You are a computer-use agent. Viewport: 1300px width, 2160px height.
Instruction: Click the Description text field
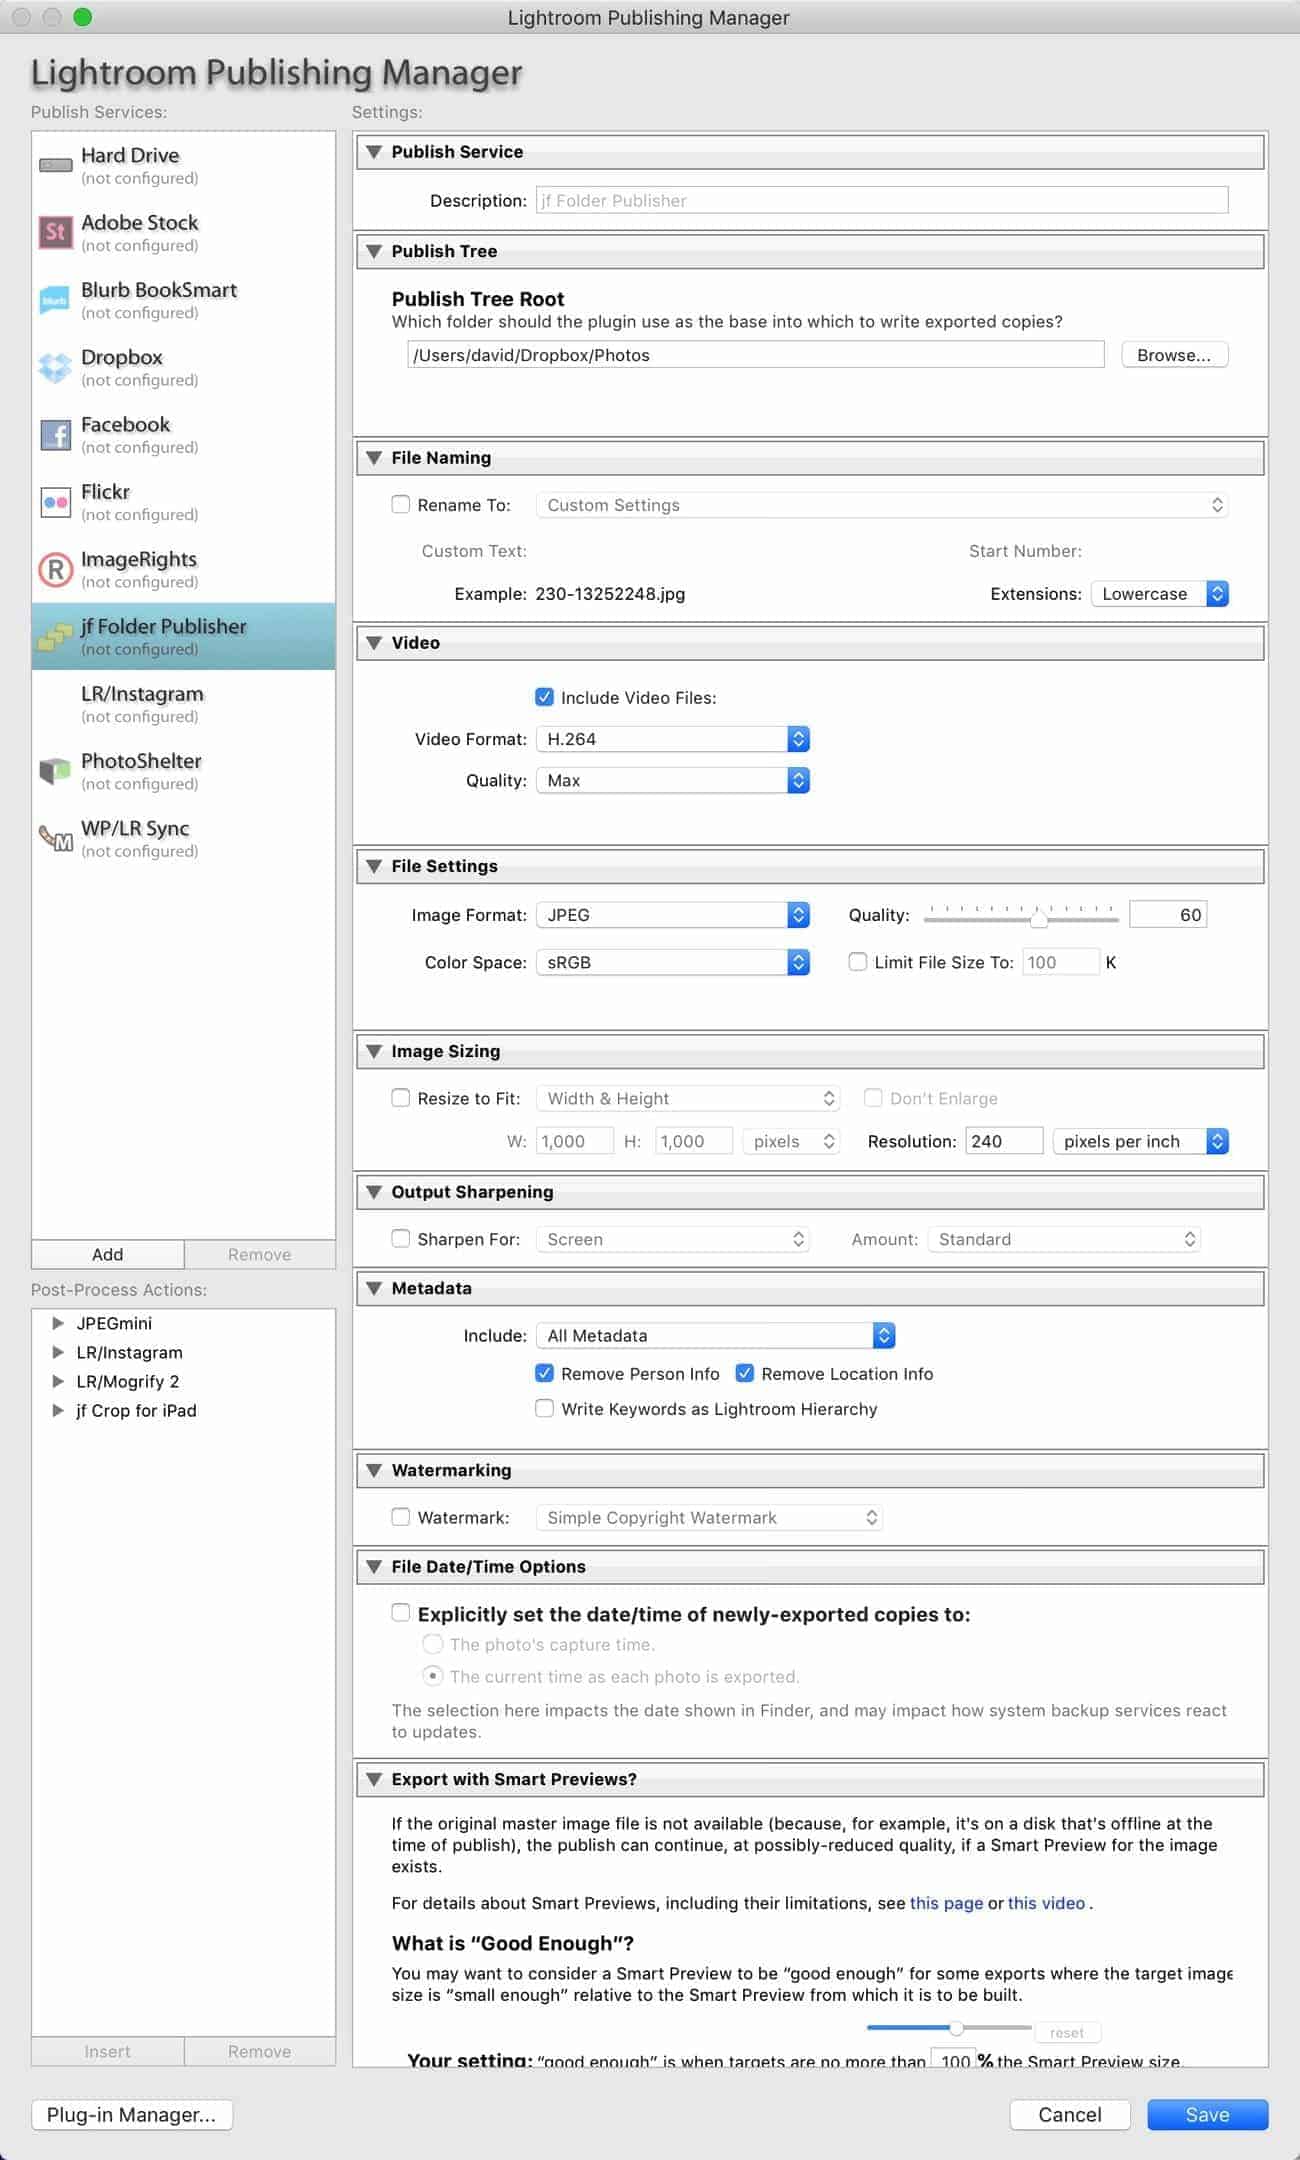click(882, 200)
